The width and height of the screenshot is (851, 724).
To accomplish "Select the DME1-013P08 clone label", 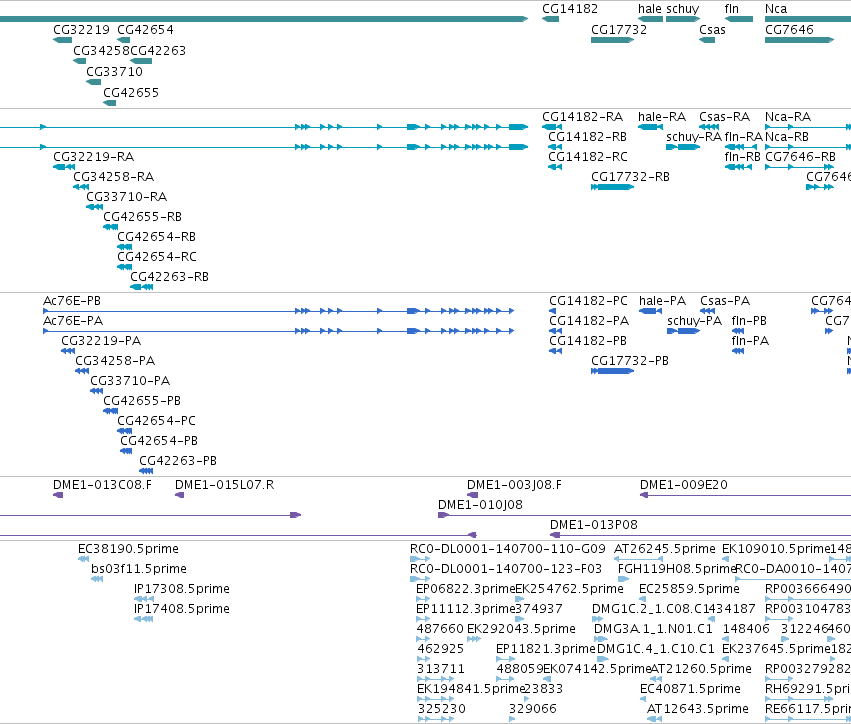I will point(593,525).
